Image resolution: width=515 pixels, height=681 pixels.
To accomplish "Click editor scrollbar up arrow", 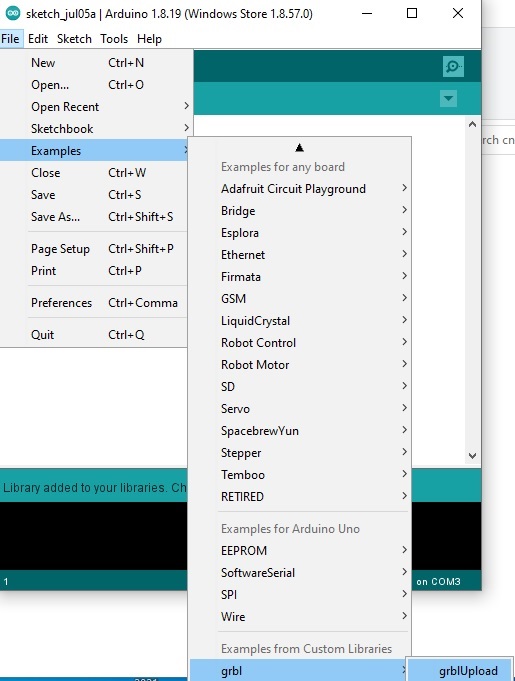I will 472,124.
